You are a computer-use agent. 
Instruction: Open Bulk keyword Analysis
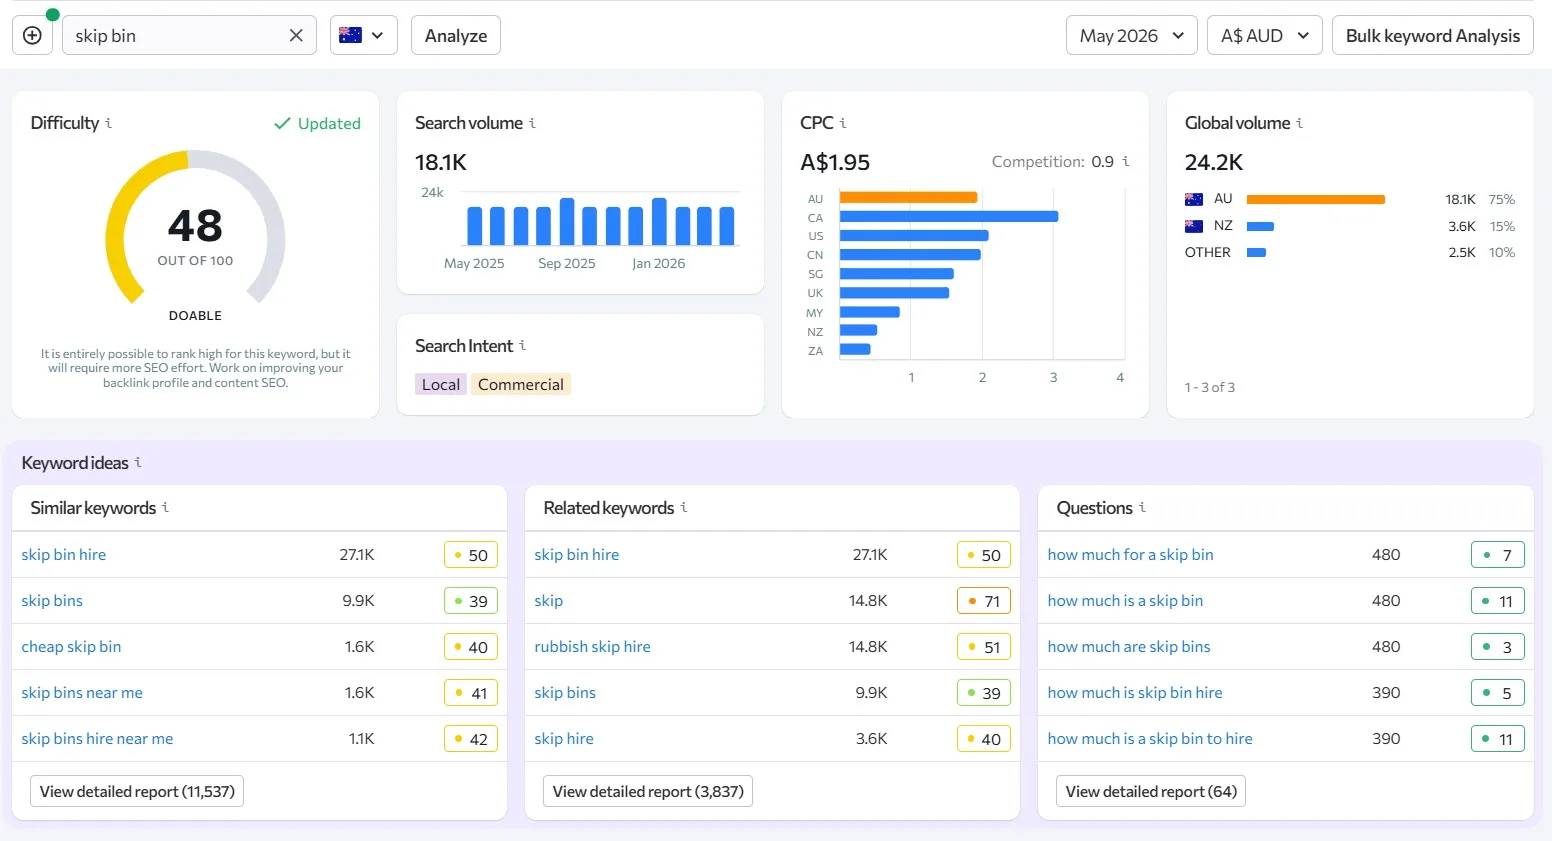[x=1433, y=36]
